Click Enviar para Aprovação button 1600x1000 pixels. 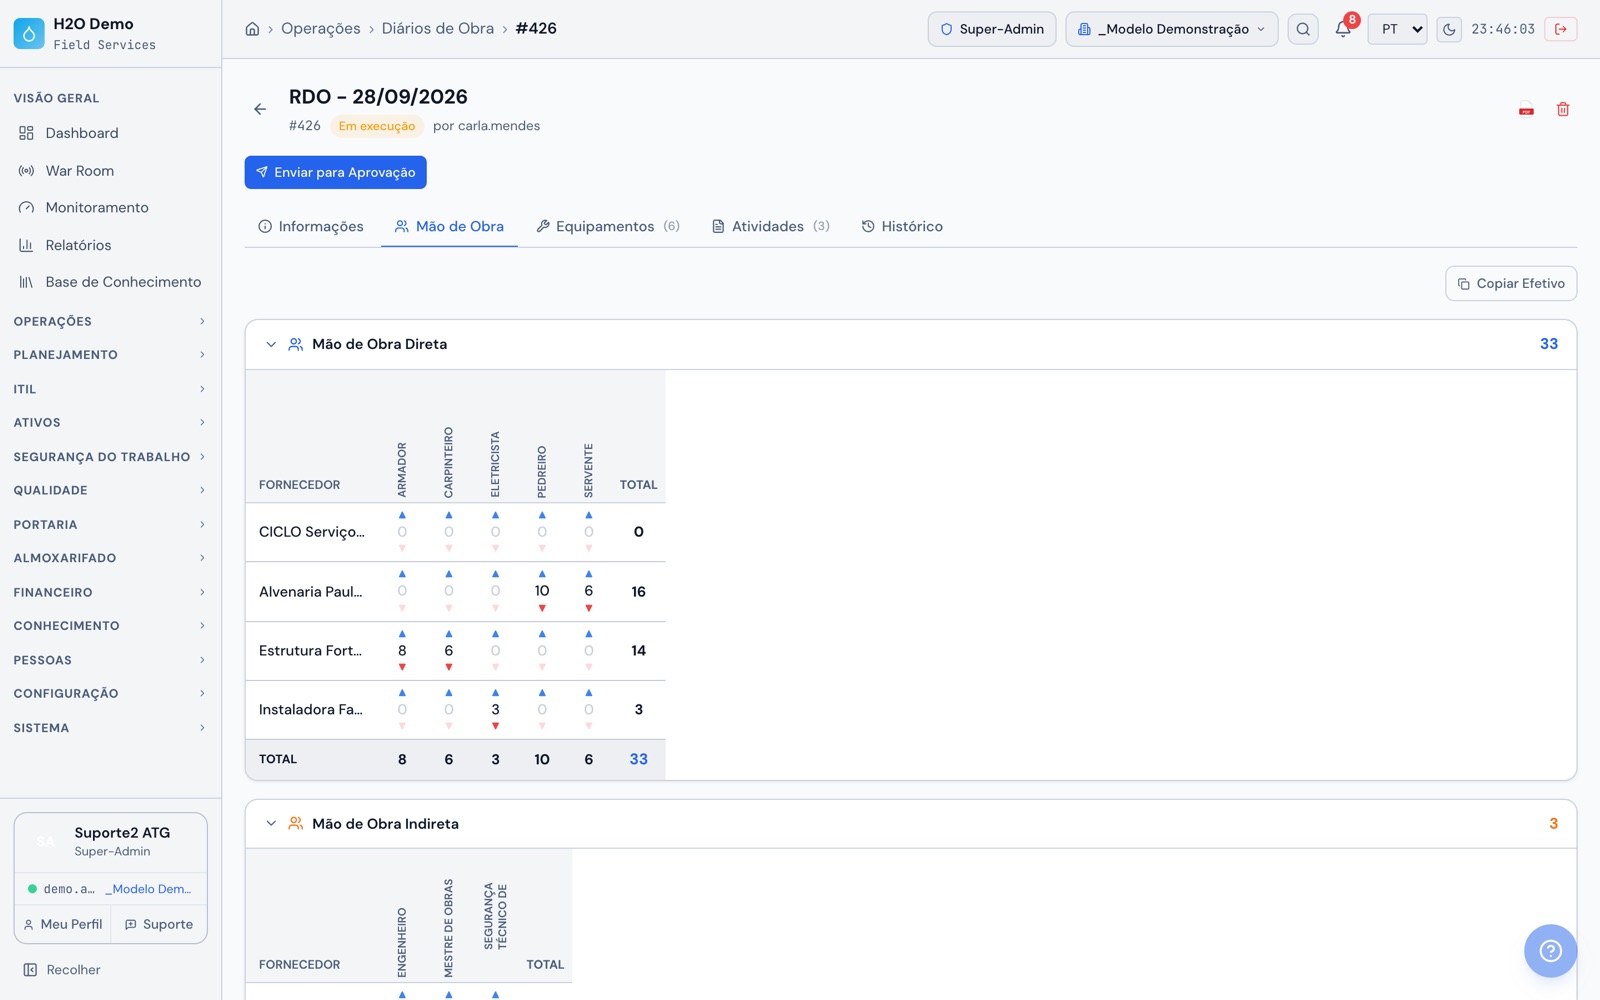coord(335,172)
